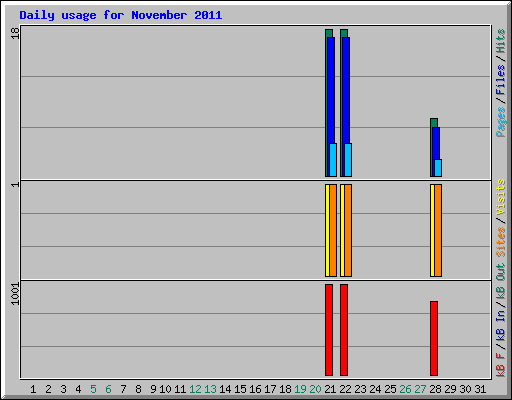Click the 'Hits' legend label
Screen dimensions: 512x400
pyautogui.click(x=500, y=41)
